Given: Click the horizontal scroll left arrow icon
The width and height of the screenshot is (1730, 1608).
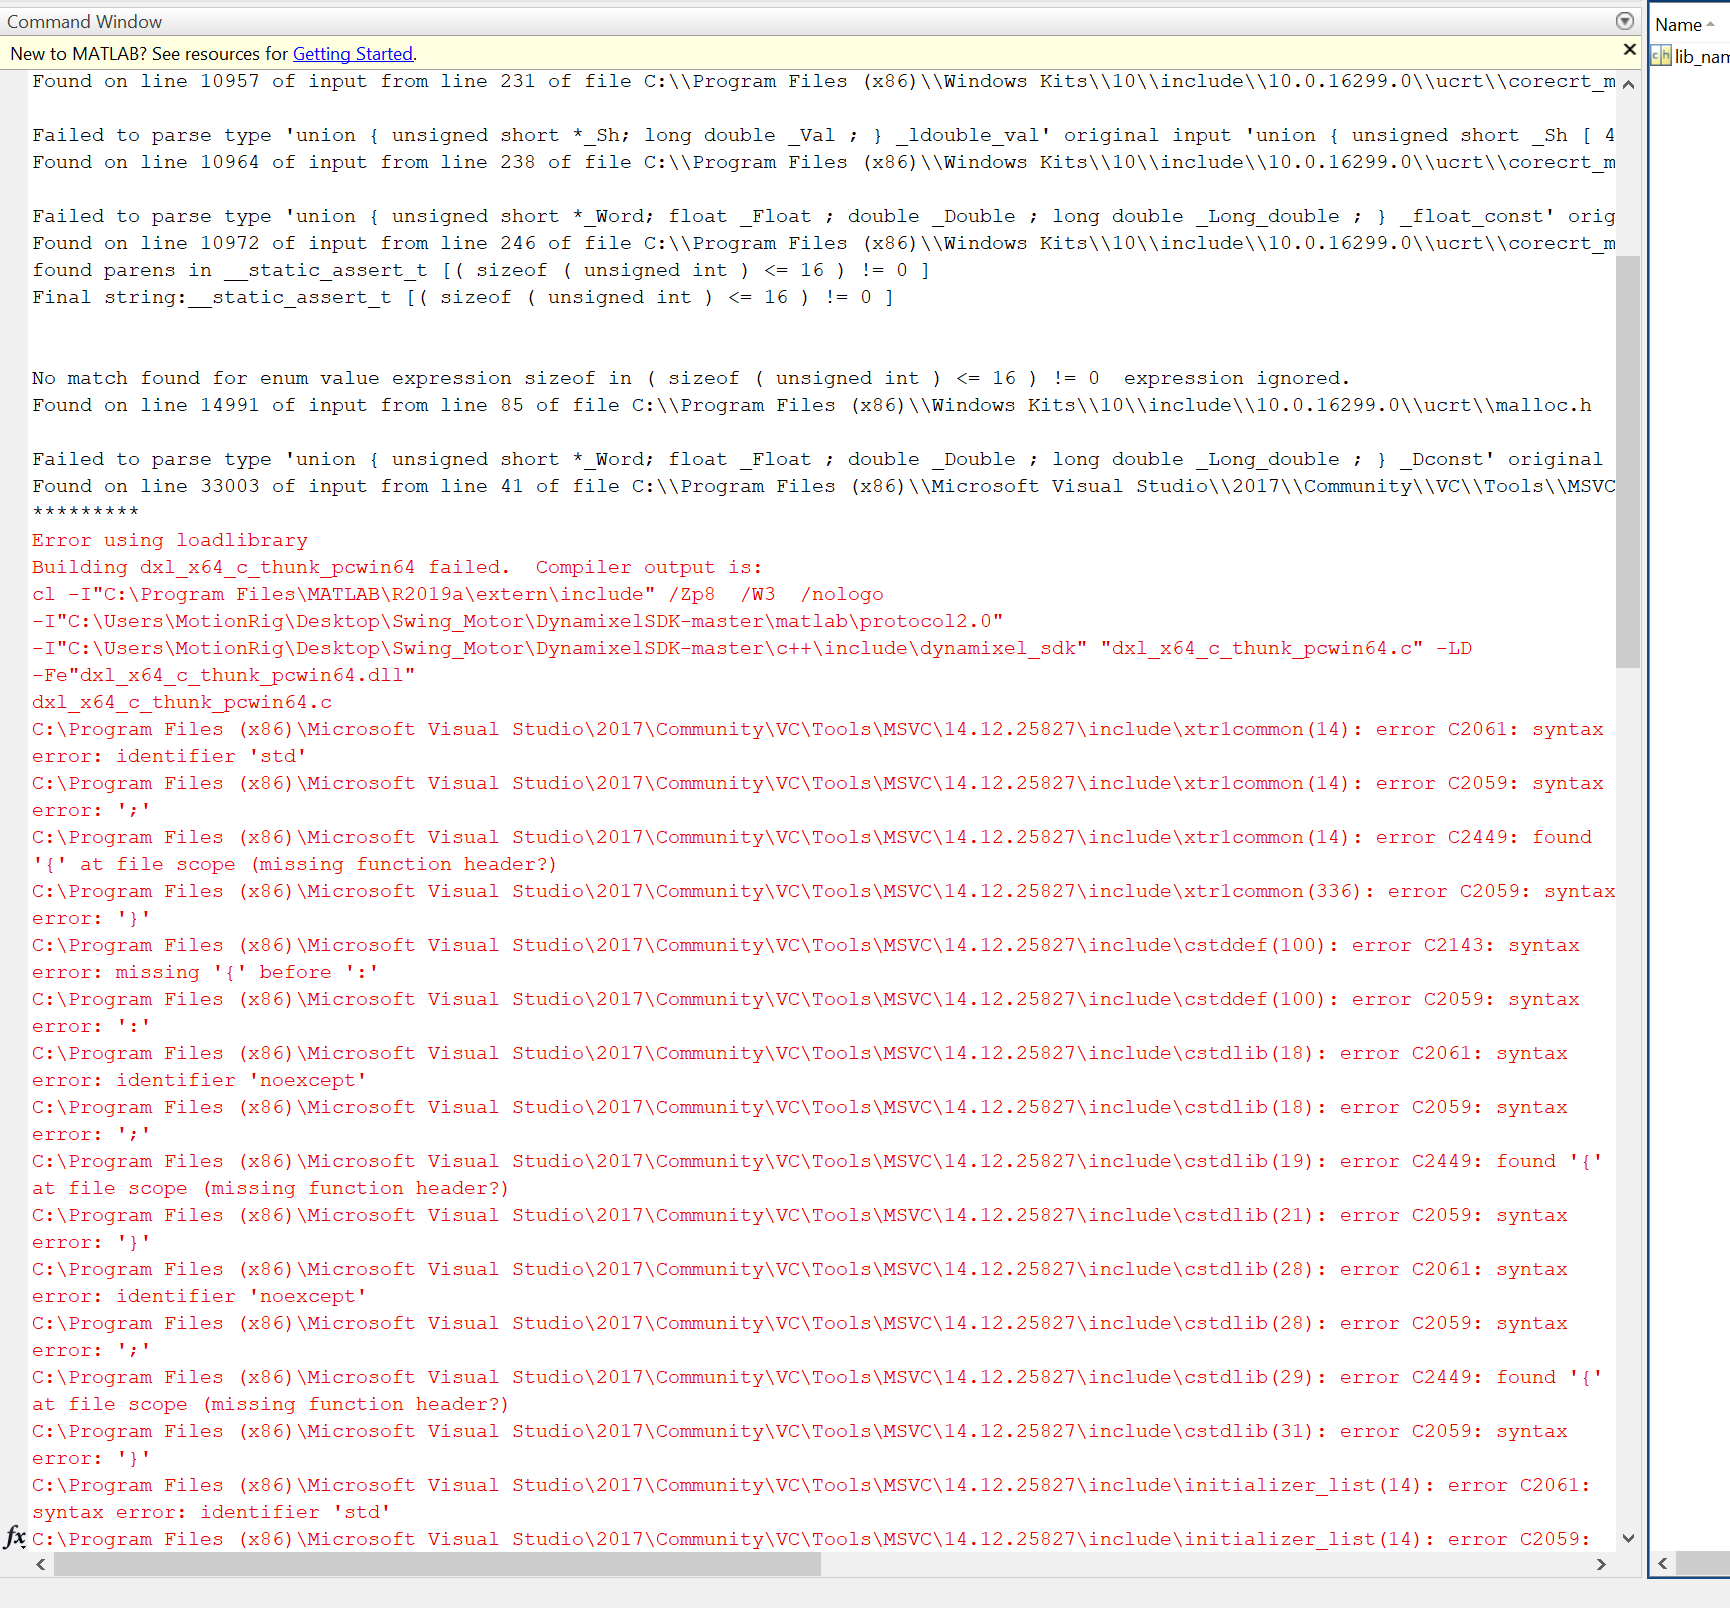Looking at the screenshot, I should (x=39, y=1564).
